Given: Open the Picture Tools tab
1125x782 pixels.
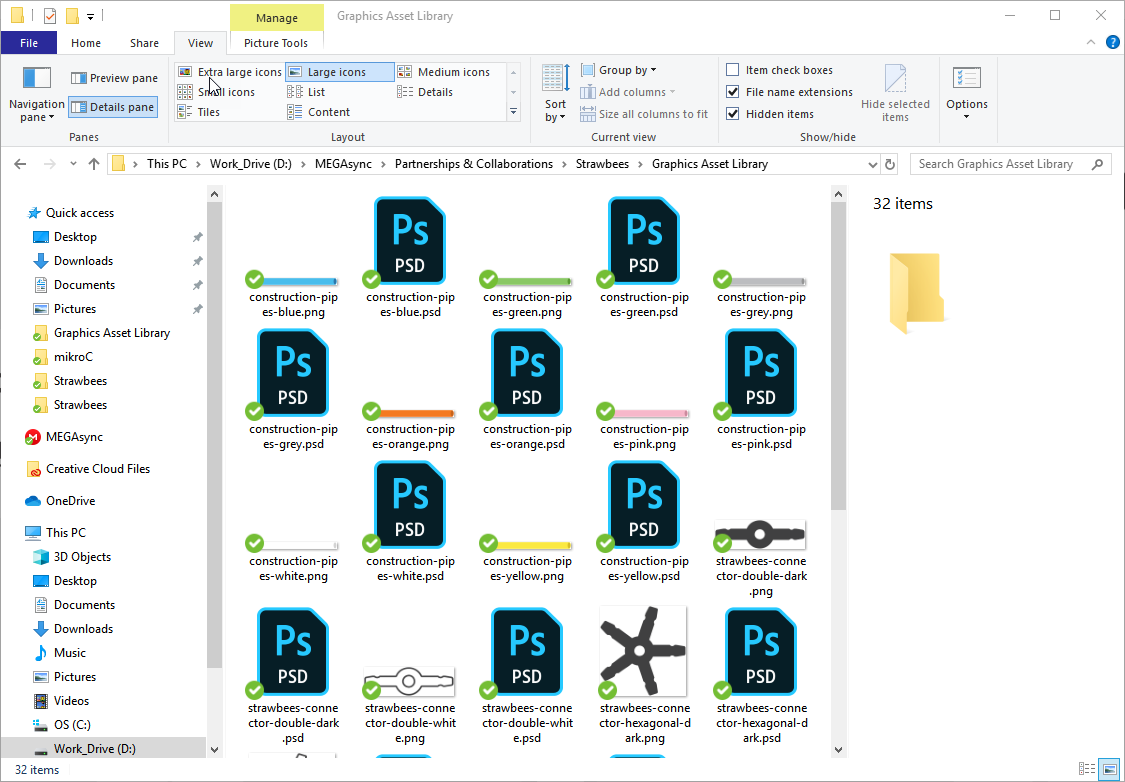Looking at the screenshot, I should [x=276, y=43].
